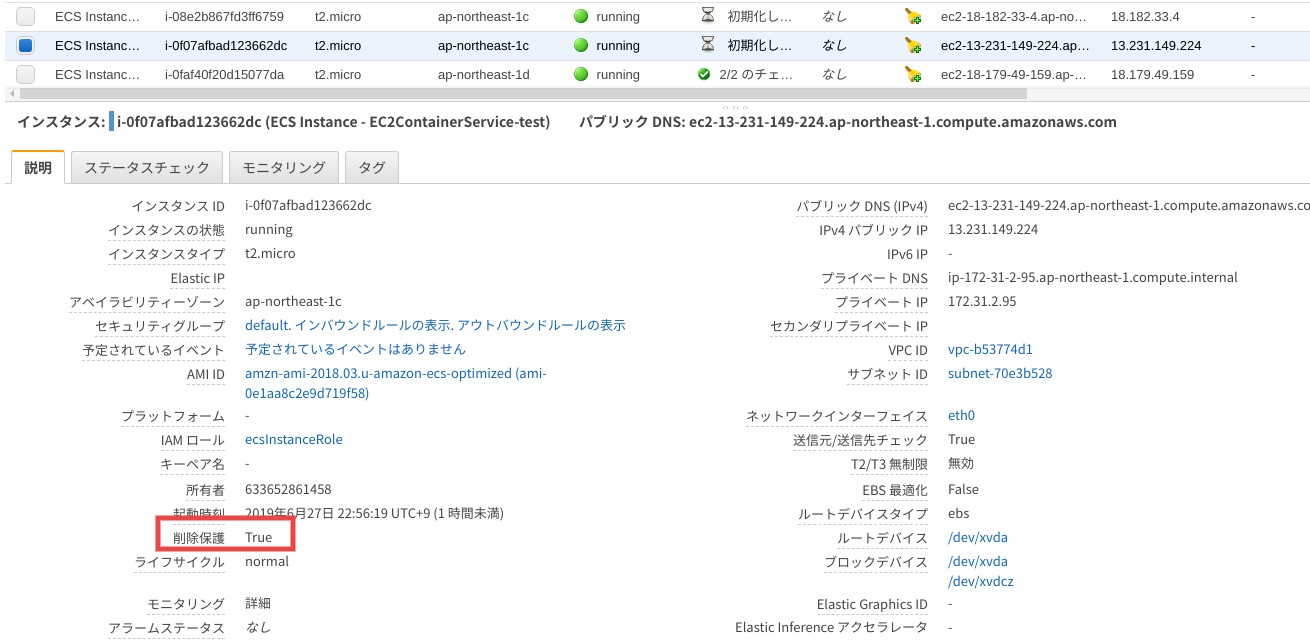Click EBS 最適化 value False
Viewport: 1310px width, 640px height.
[963, 490]
